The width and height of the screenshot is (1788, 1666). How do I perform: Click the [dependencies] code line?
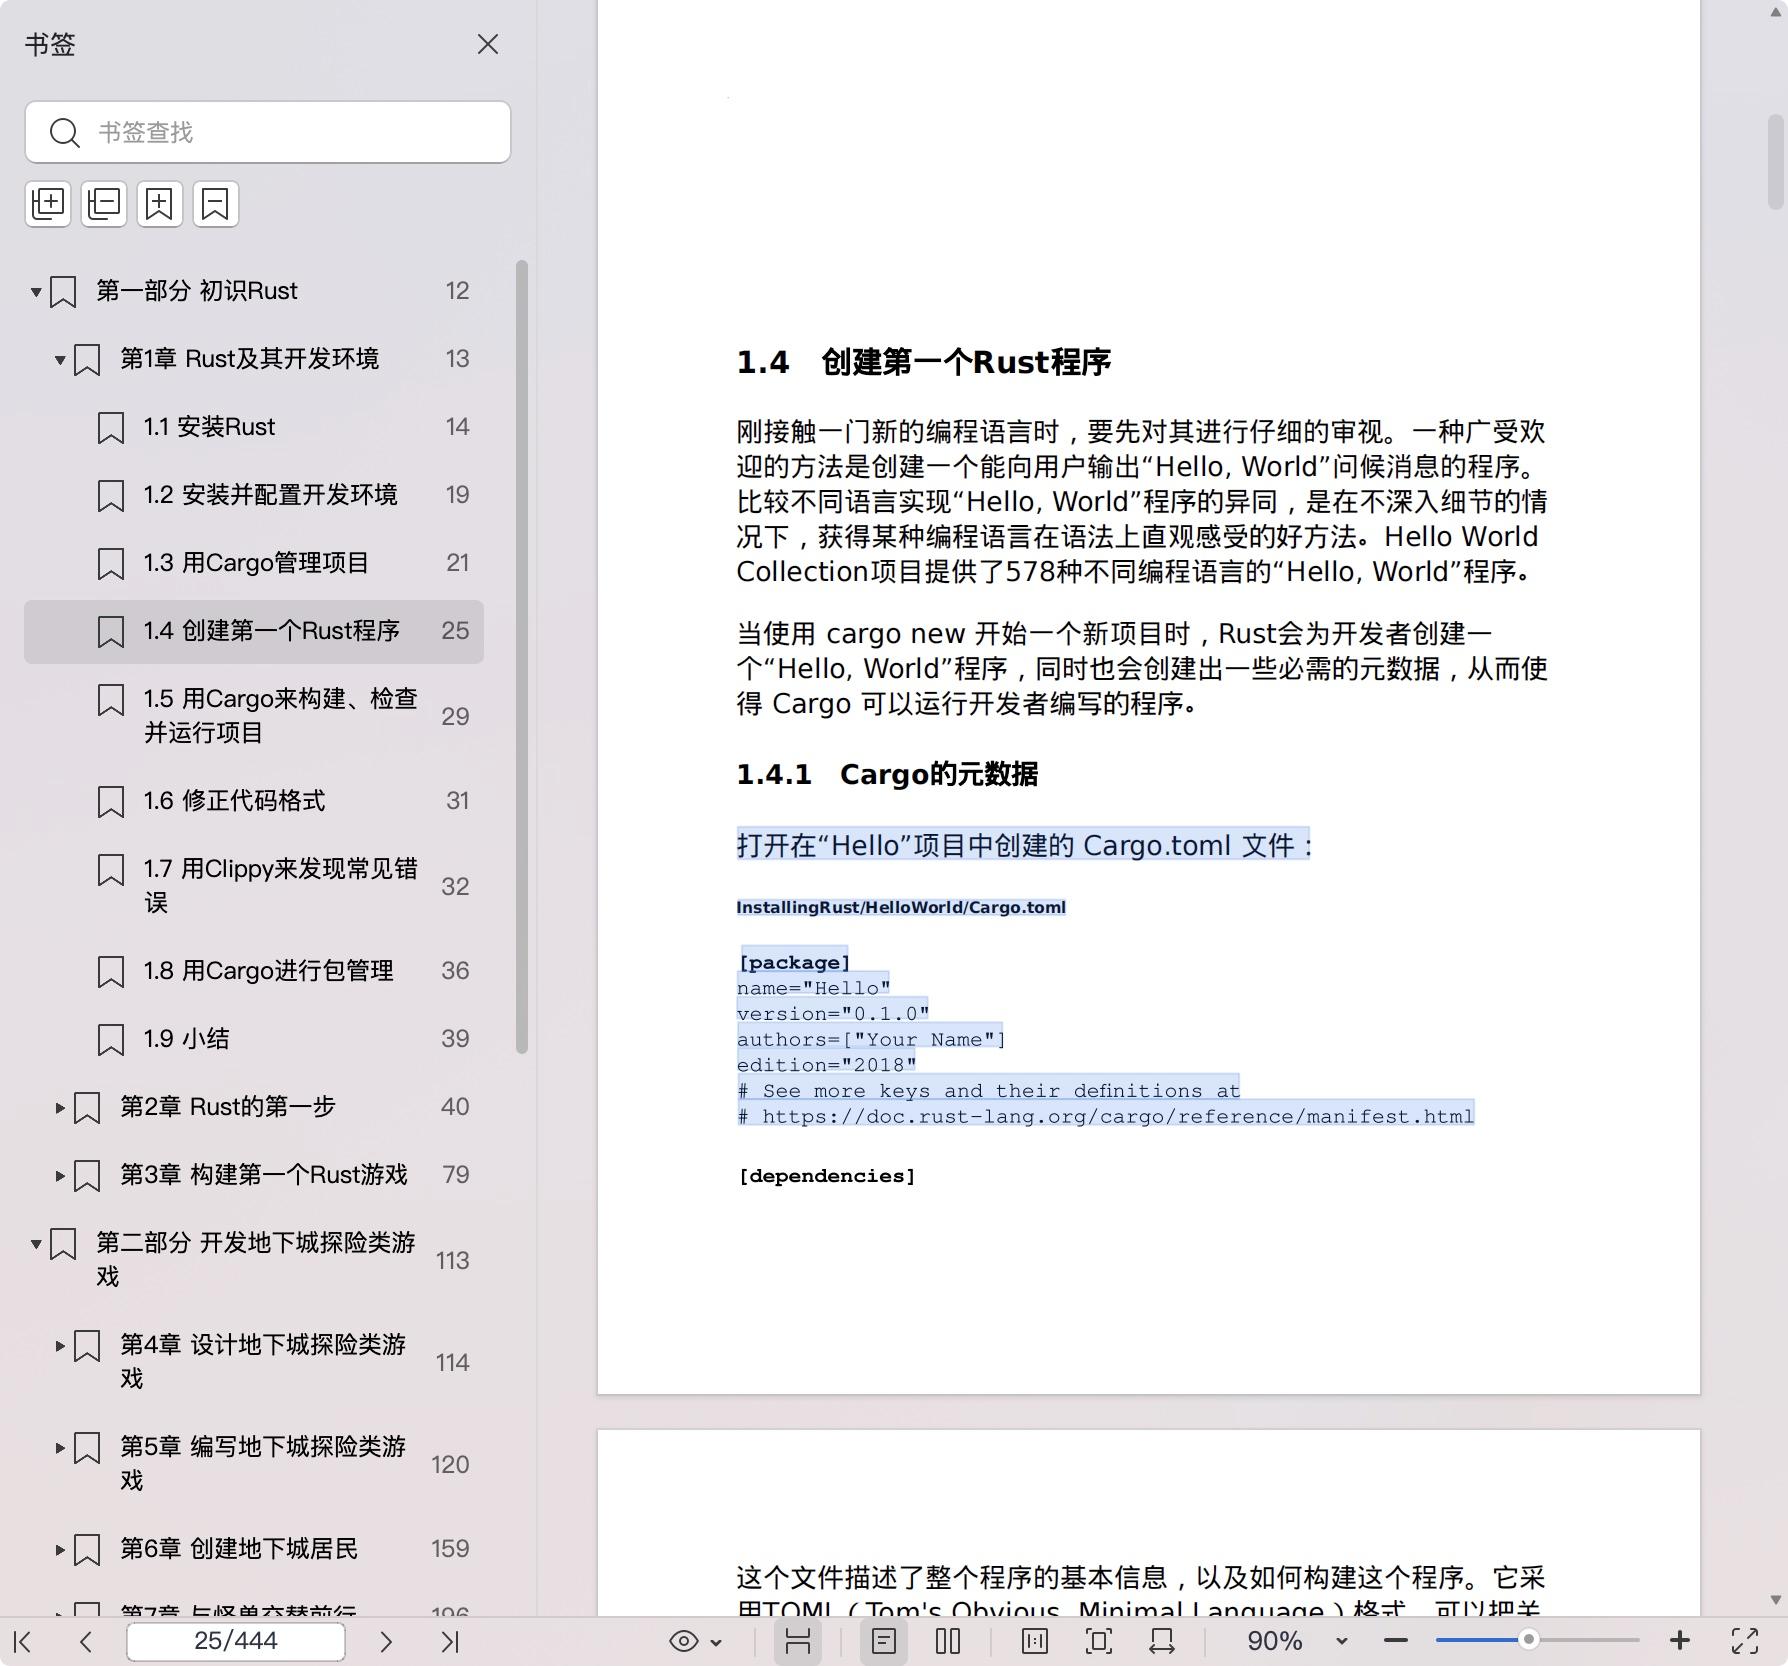(826, 1176)
